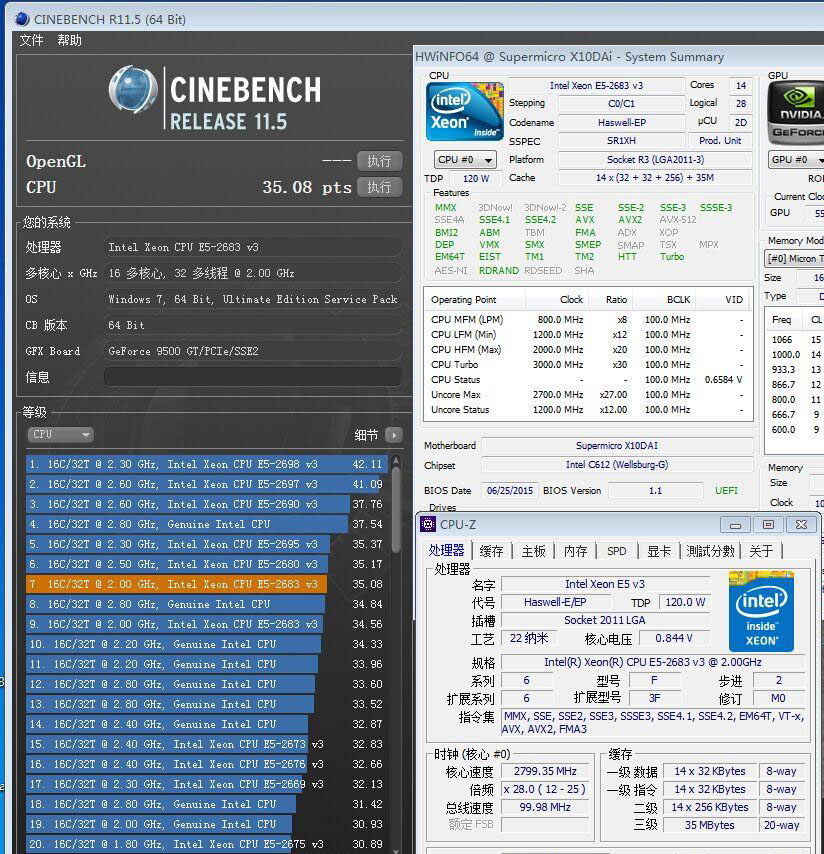Click the 核心速度 value 2799.35 MHz
Image resolution: width=824 pixels, height=854 pixels.
coord(545,771)
